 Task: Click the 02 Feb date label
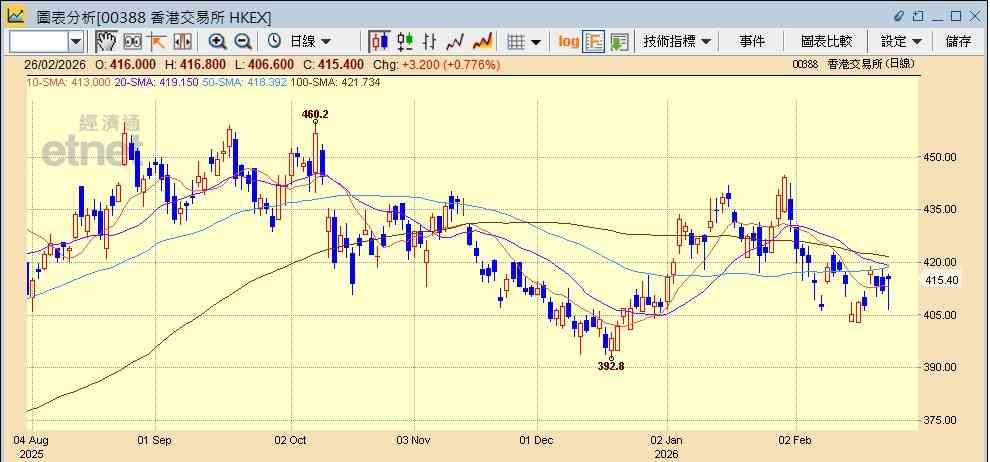point(796,440)
